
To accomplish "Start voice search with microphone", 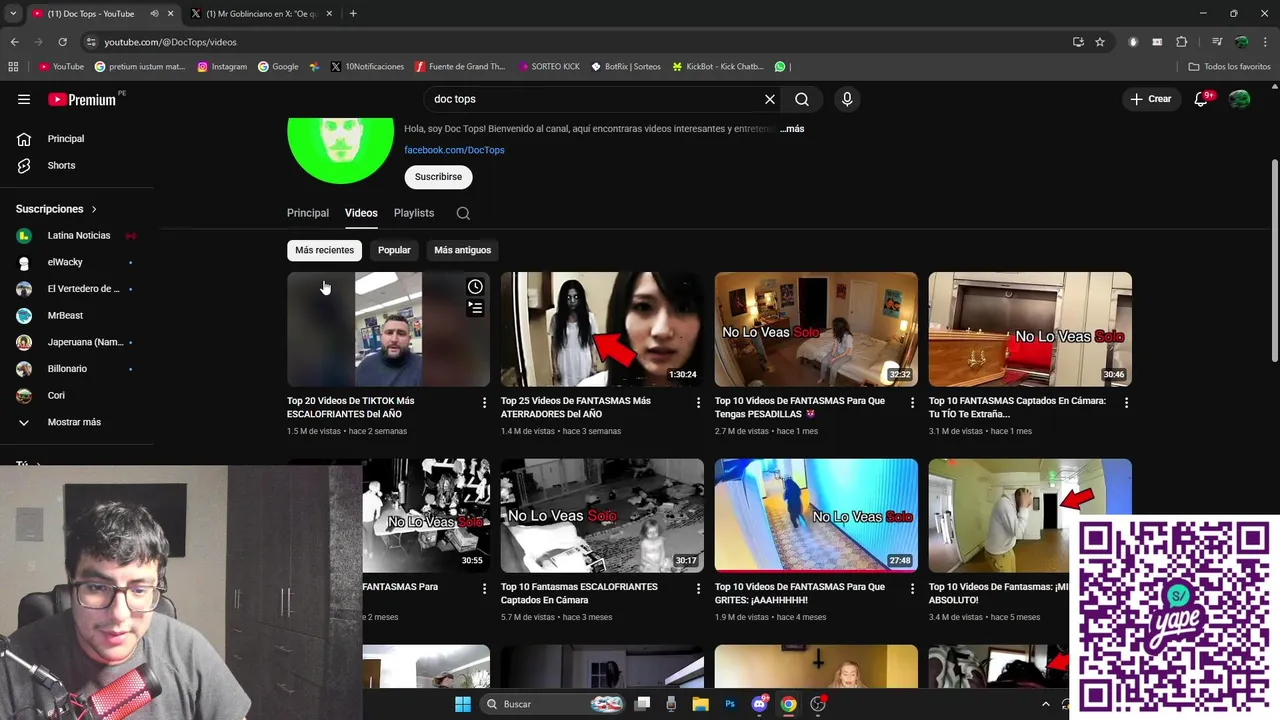I will [847, 99].
